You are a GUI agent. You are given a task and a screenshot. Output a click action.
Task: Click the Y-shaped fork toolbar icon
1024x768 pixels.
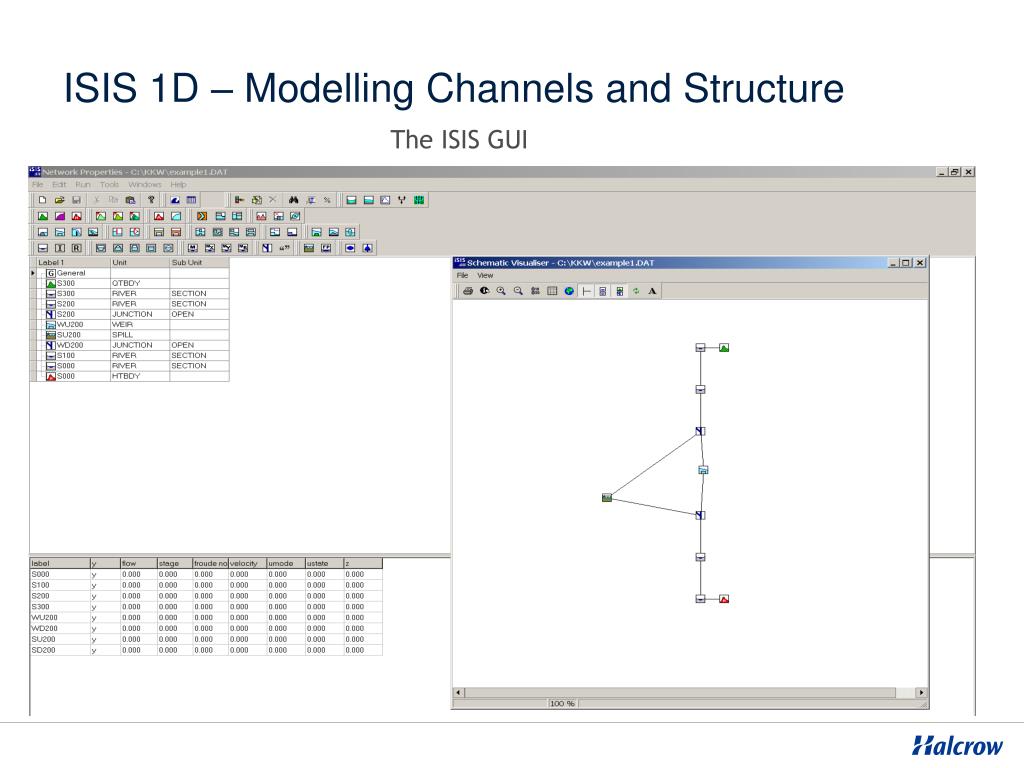click(x=402, y=200)
